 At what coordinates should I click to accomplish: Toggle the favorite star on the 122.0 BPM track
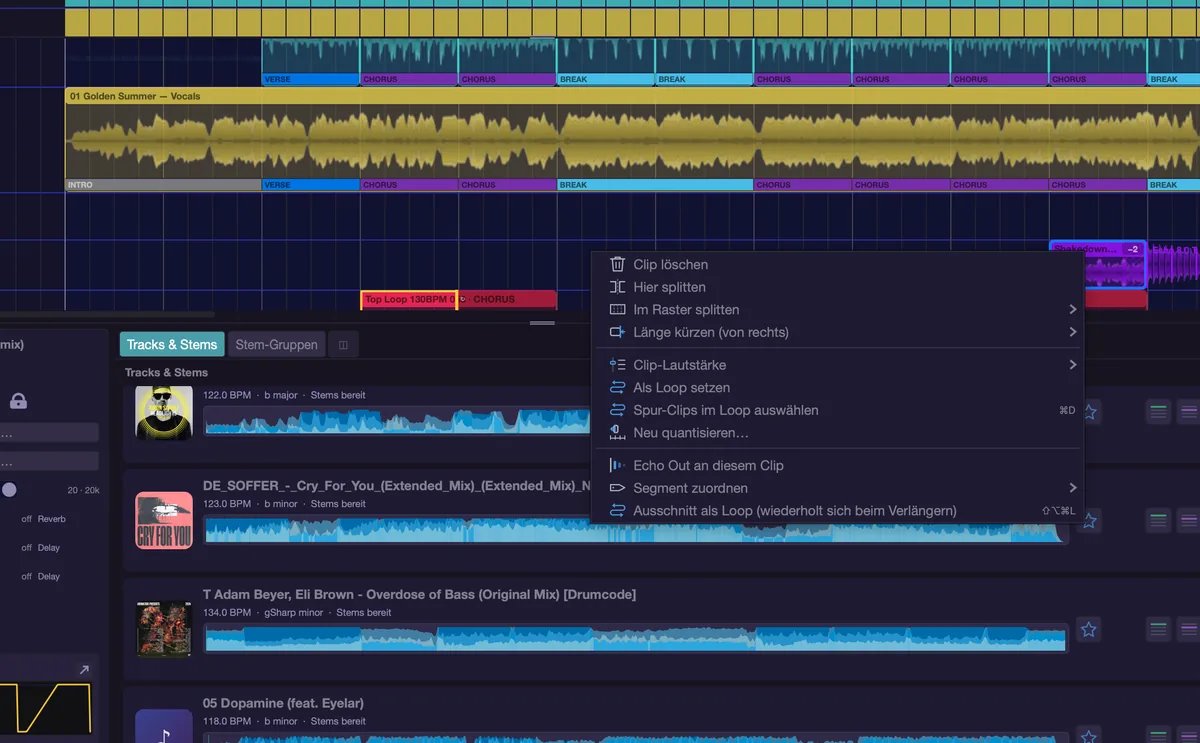pyautogui.click(x=1089, y=411)
